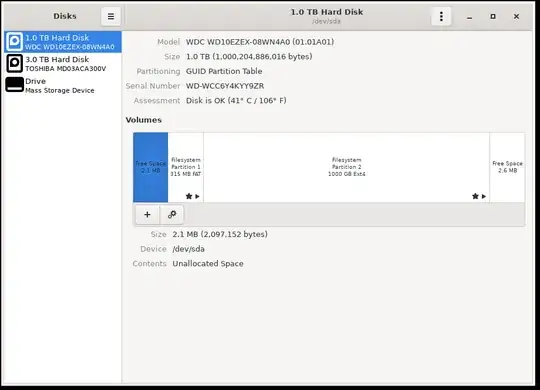This screenshot has width=540, height=390.
Task: Click the assessment text Disk is OK
Action: click(x=236, y=101)
